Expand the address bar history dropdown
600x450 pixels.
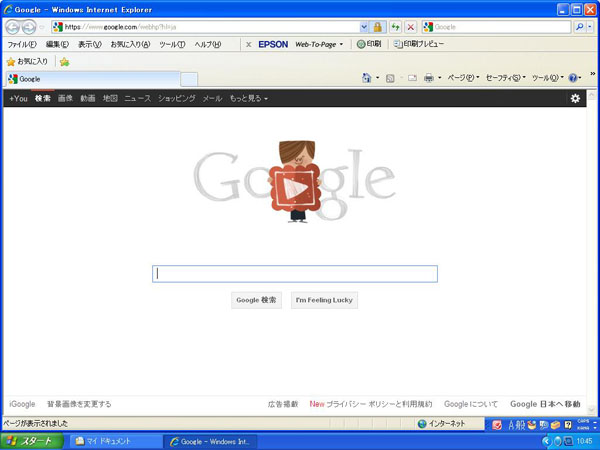tap(364, 27)
